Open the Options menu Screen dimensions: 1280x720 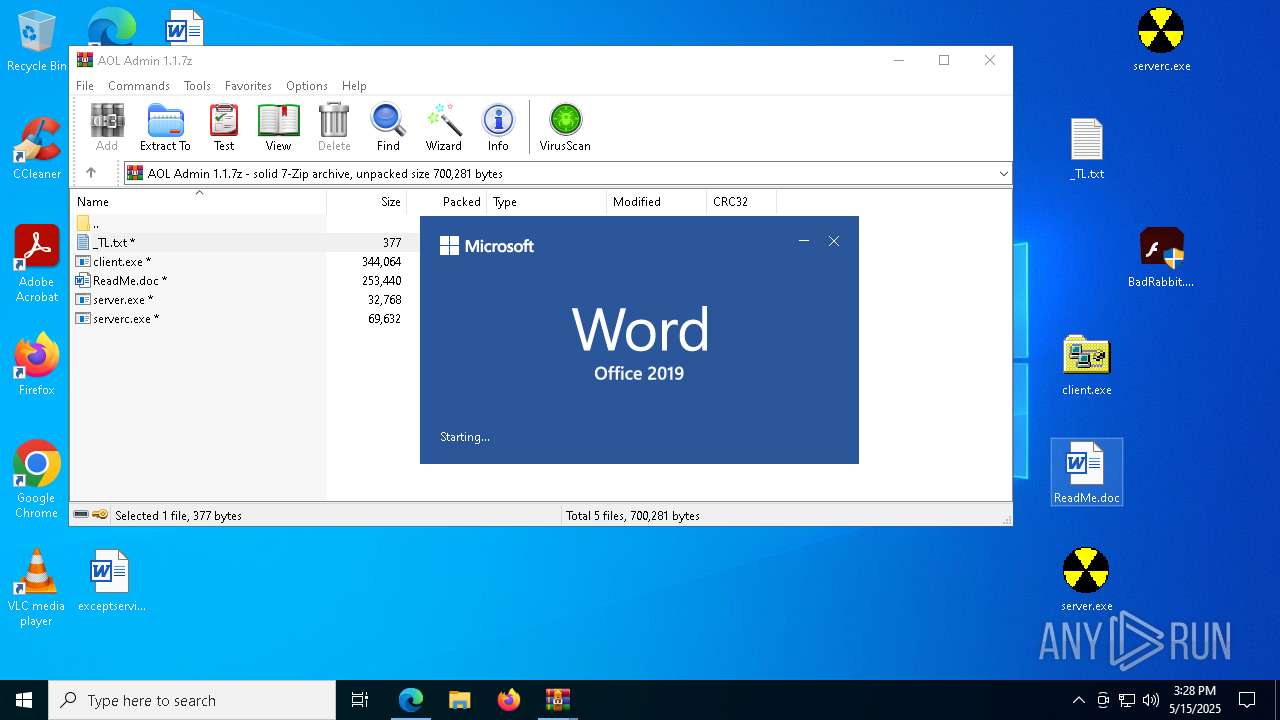pos(307,86)
